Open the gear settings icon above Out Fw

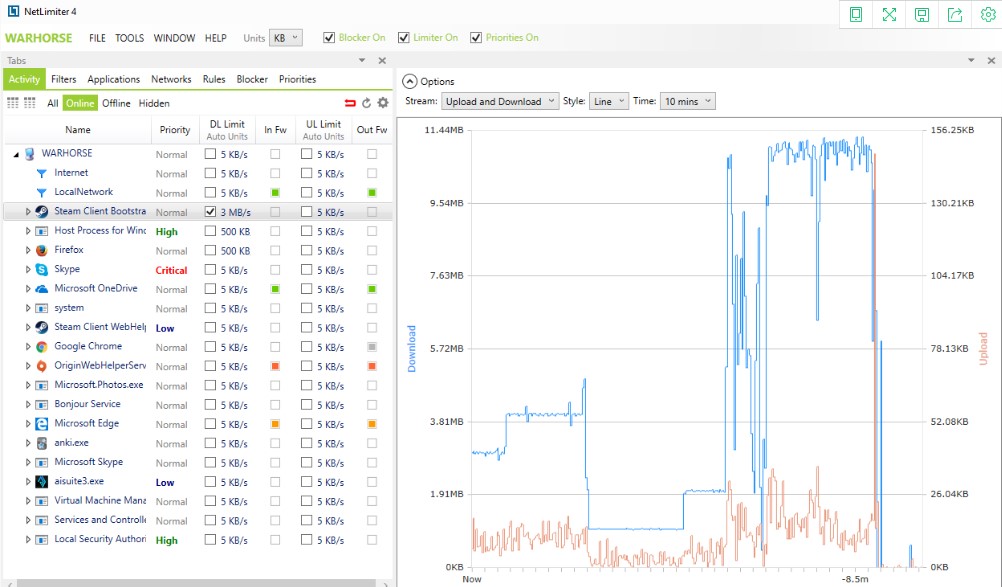pyautogui.click(x=382, y=103)
